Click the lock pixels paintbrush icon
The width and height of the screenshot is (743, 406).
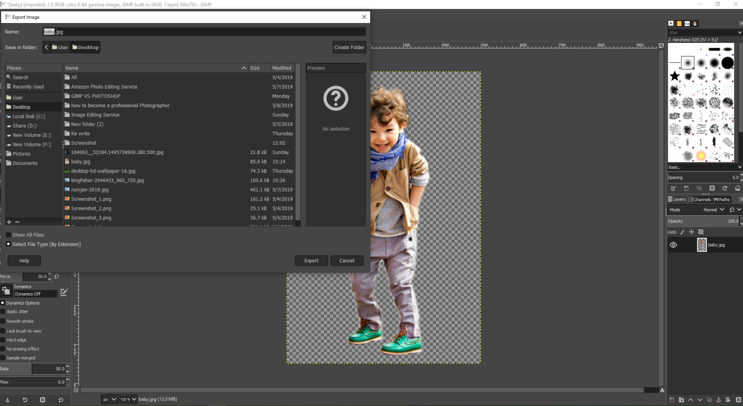683,232
